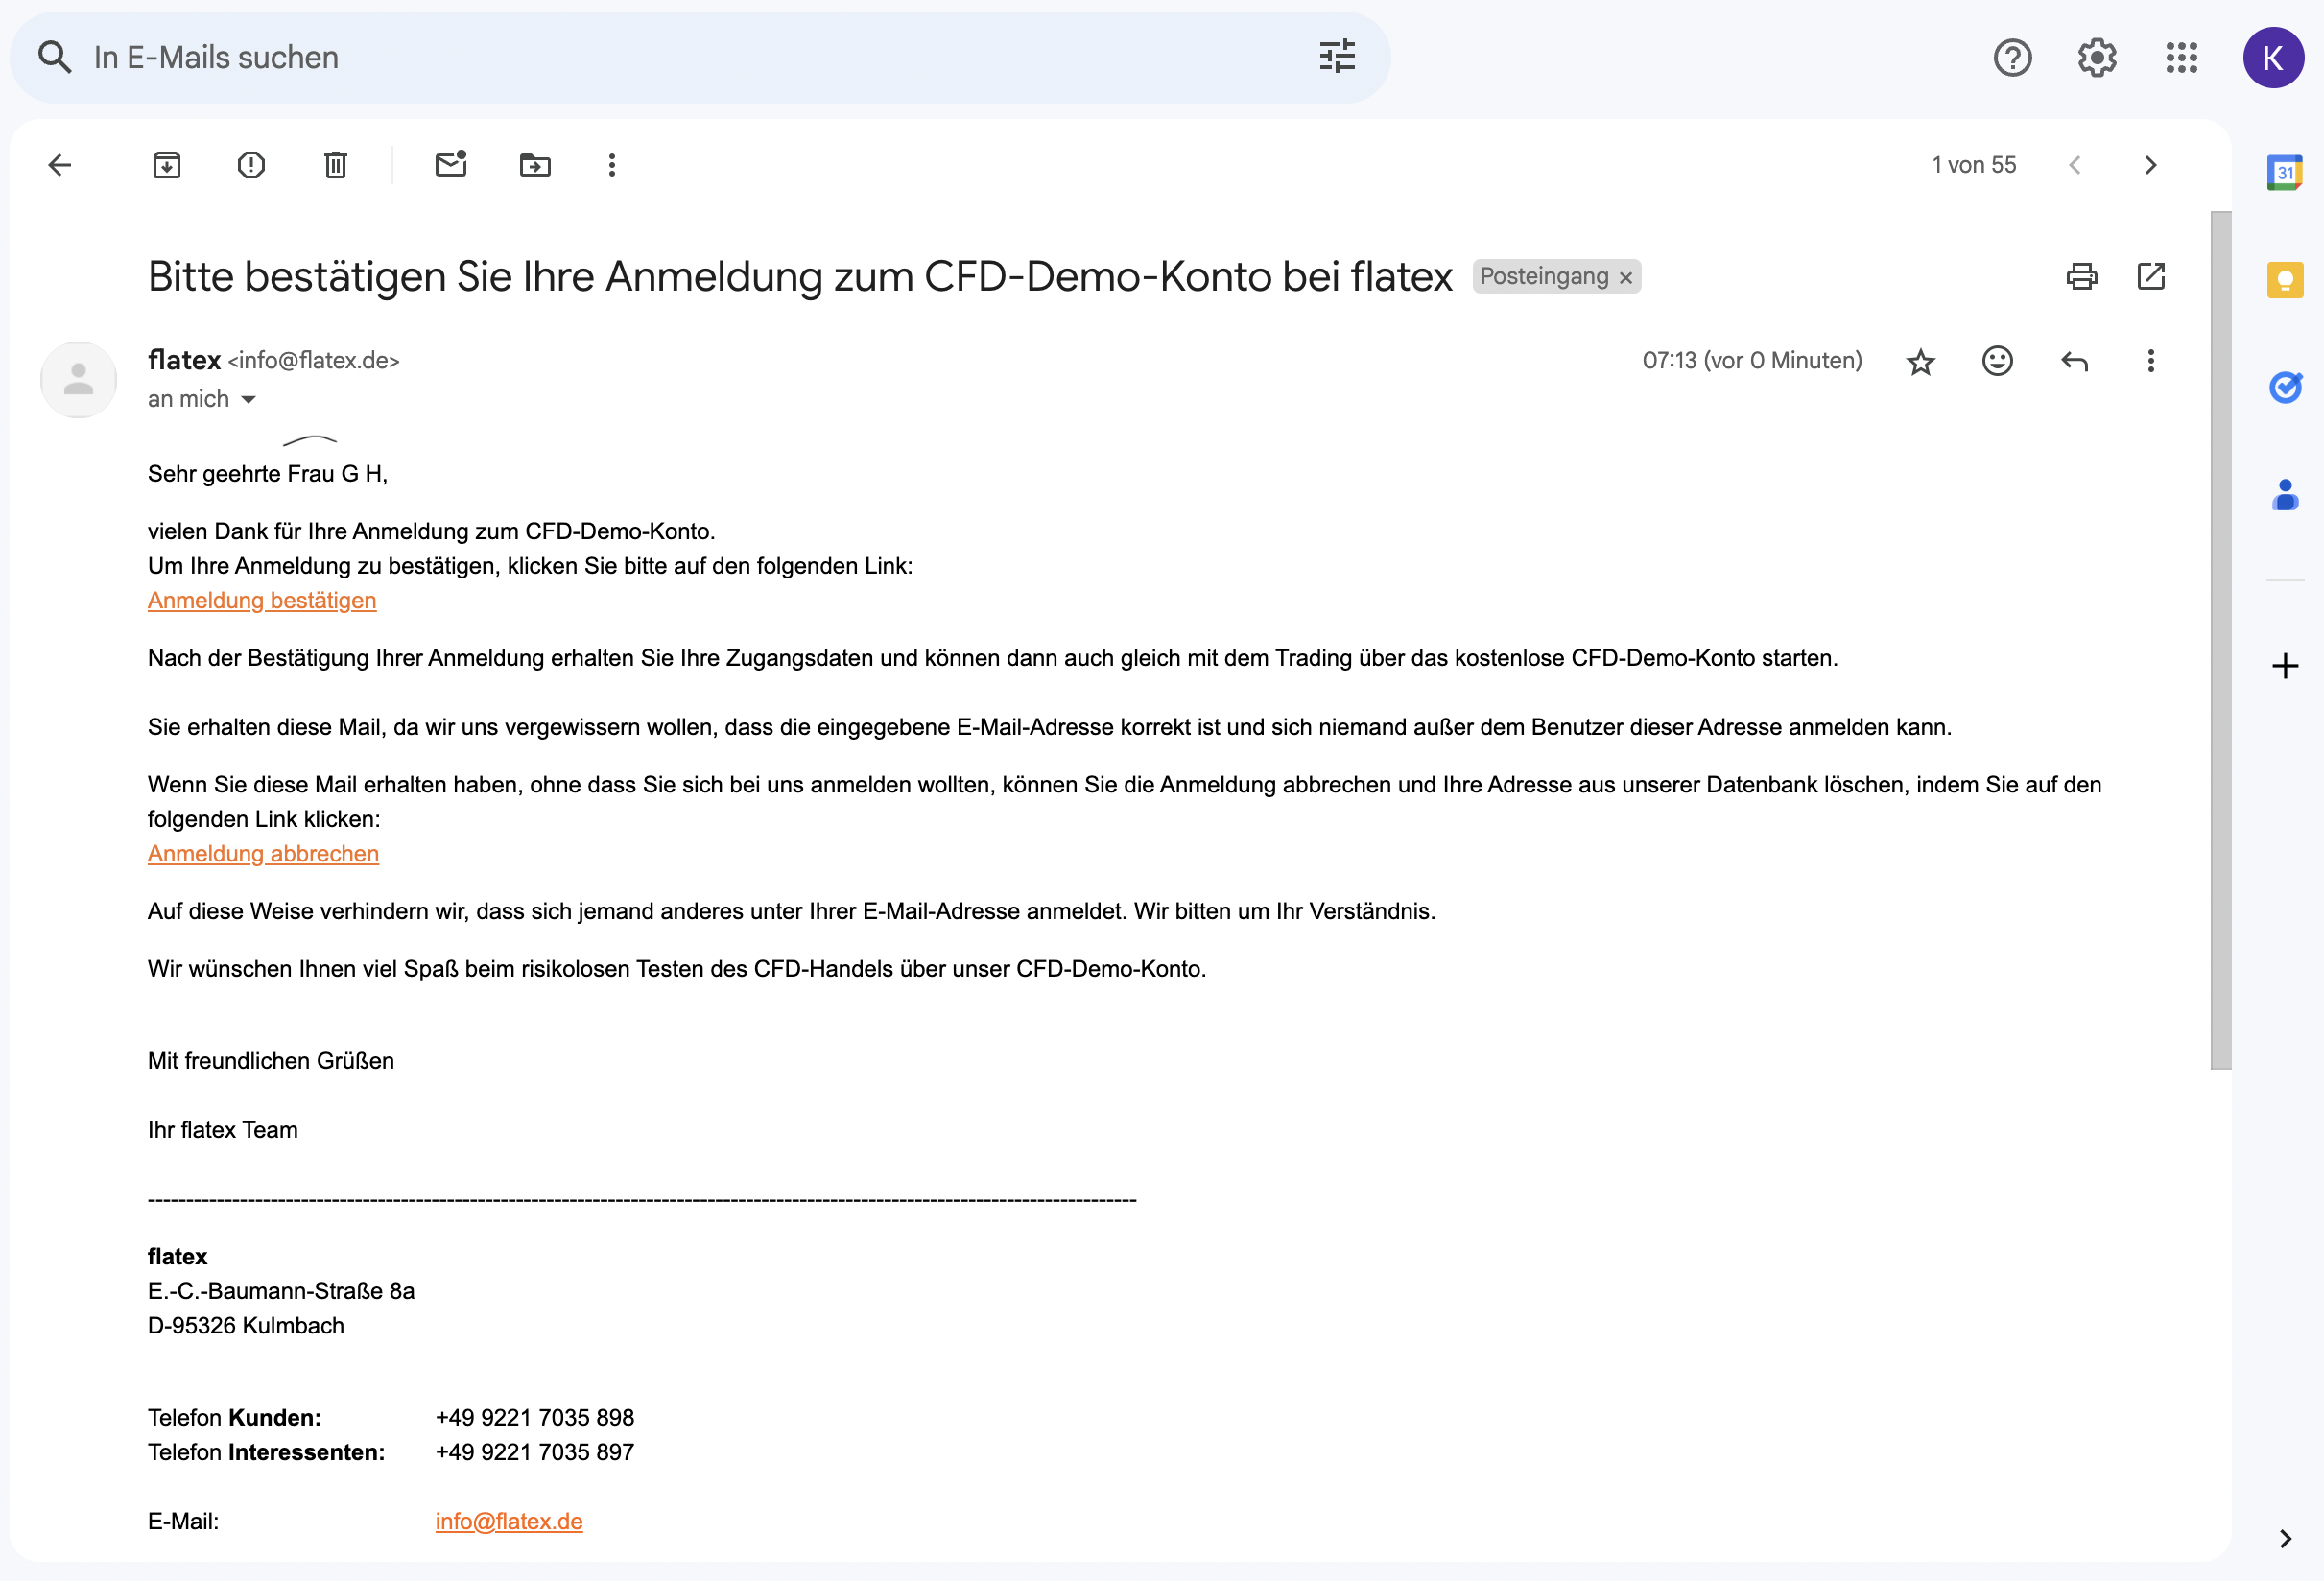
Task: Expand recipient details next to 'an mich'
Action: [x=249, y=400]
